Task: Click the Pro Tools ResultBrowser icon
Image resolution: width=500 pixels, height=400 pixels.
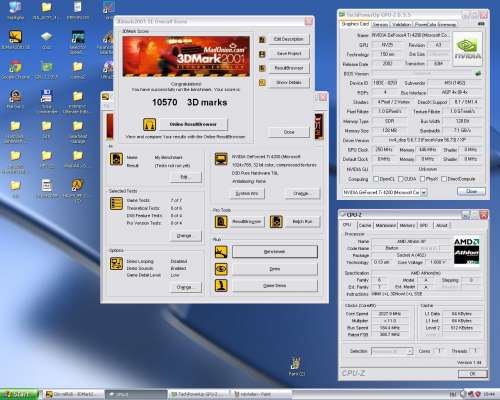Action: pos(221,222)
